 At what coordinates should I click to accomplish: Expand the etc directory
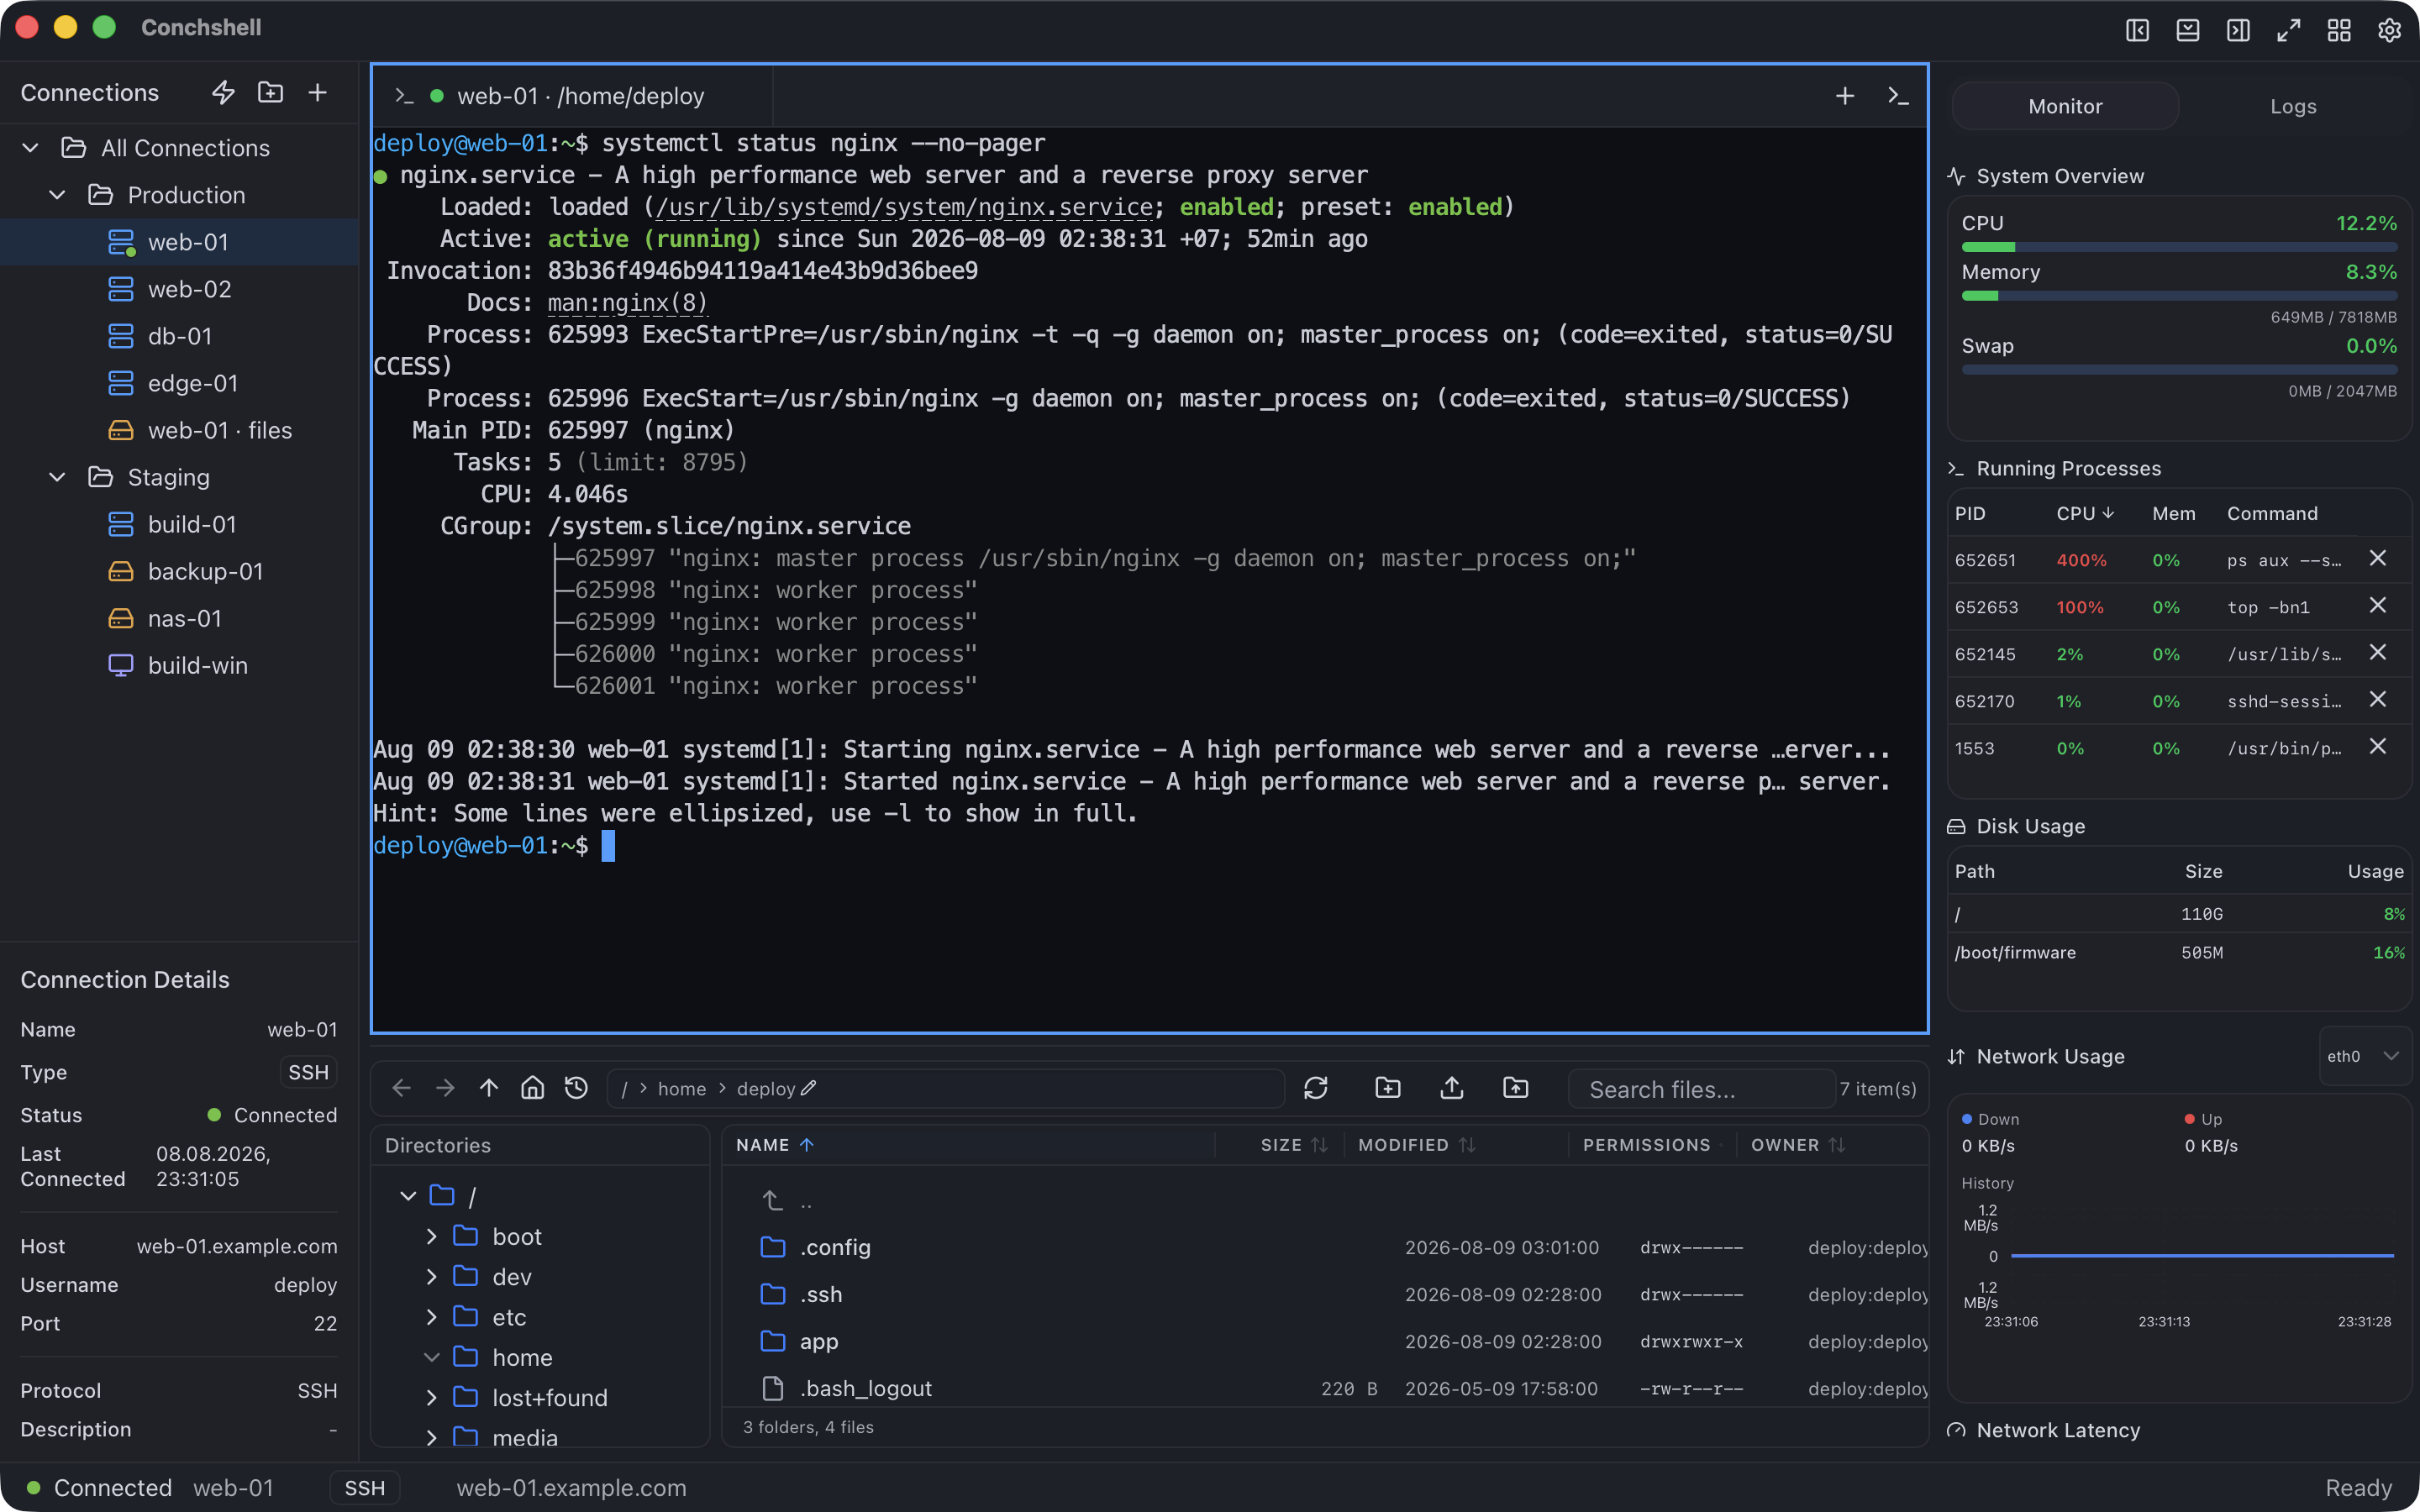[x=432, y=1317]
